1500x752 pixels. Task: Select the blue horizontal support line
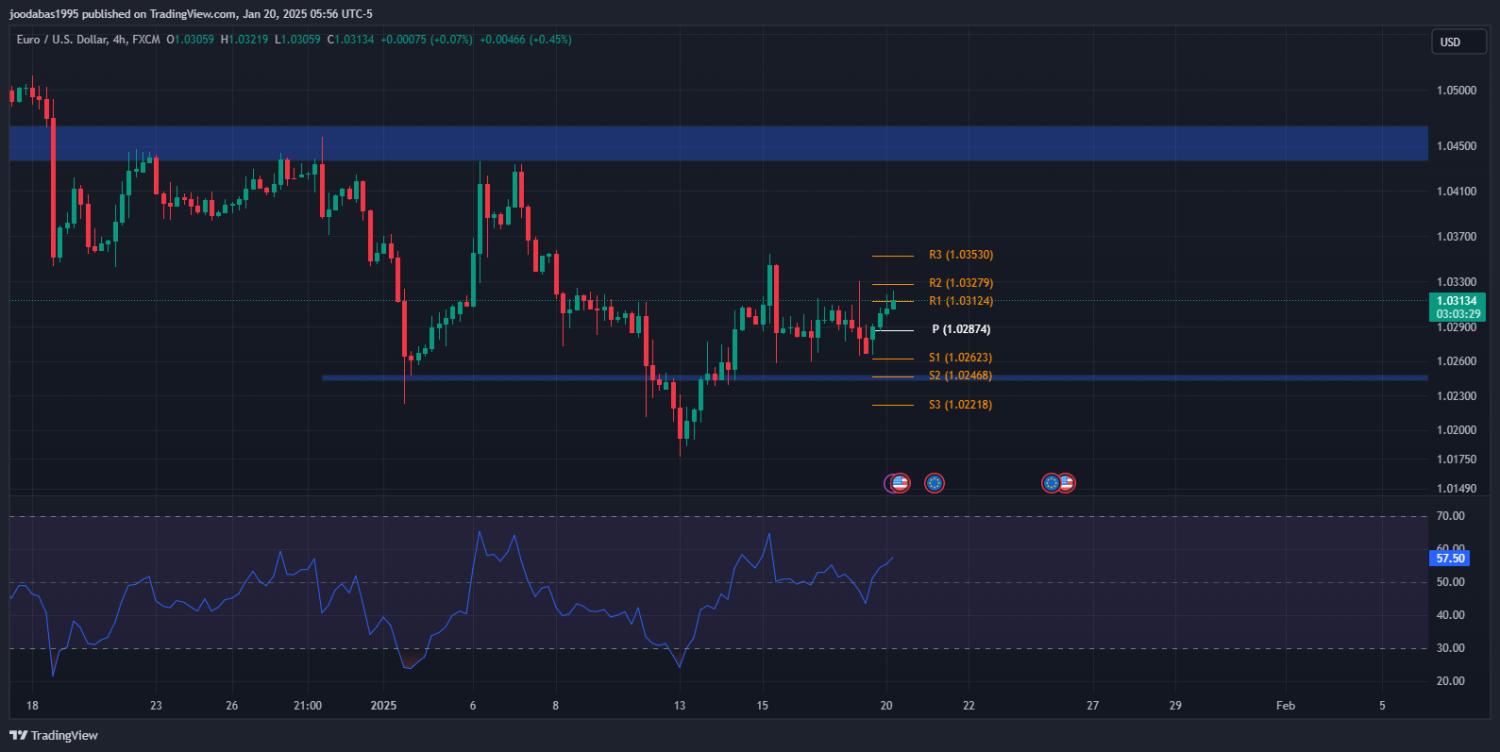874,378
